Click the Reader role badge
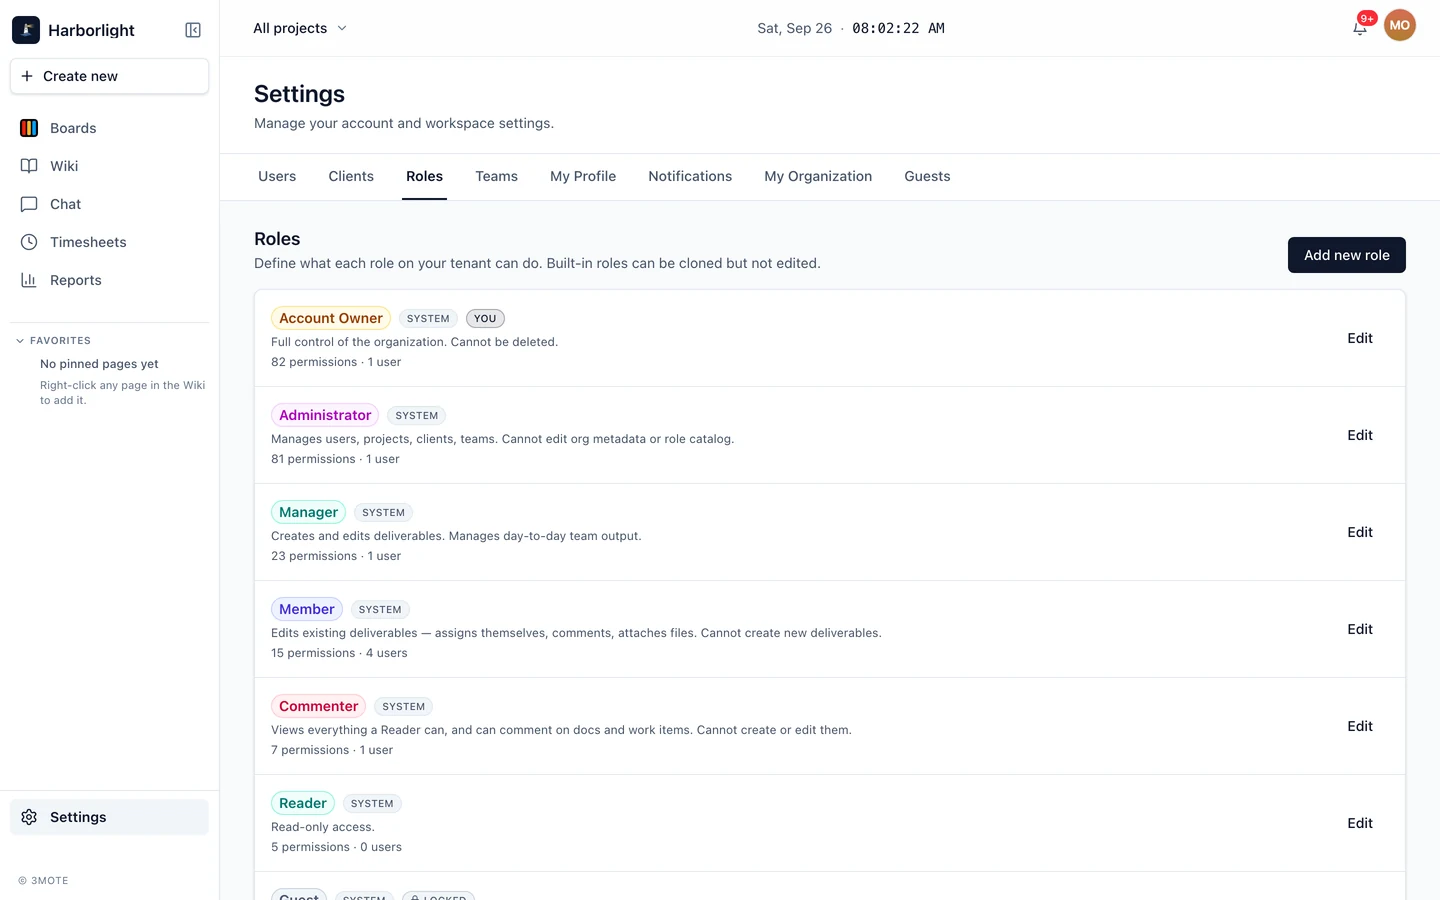The width and height of the screenshot is (1440, 900). pos(303,803)
